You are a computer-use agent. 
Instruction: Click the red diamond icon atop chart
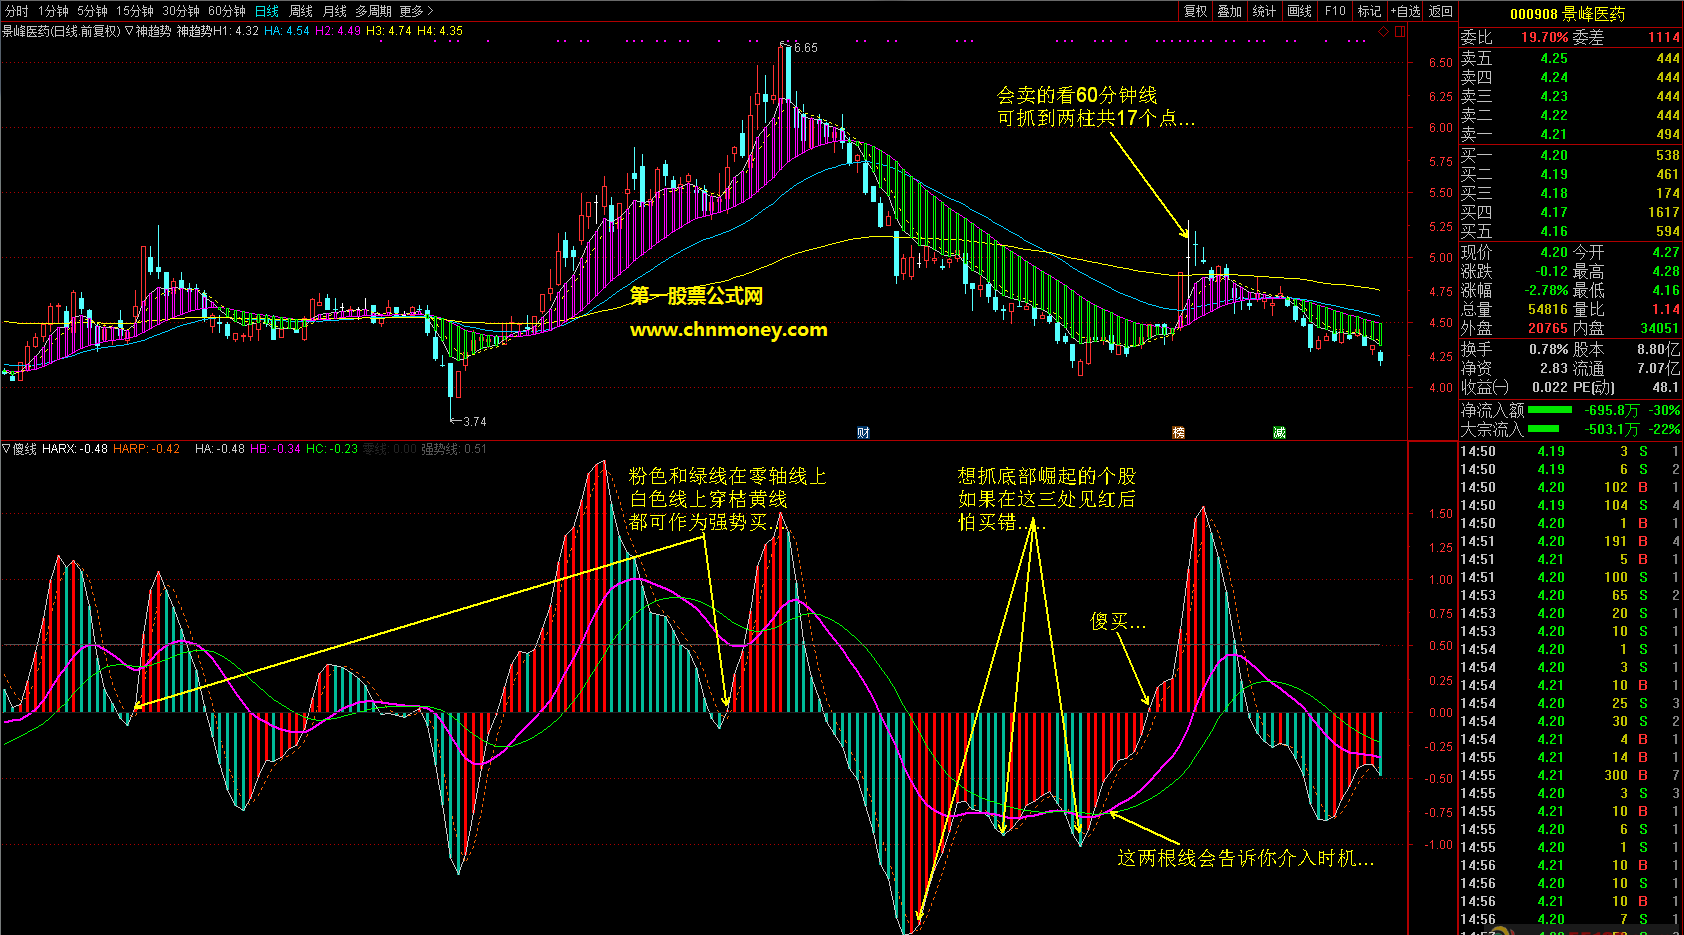(1384, 31)
